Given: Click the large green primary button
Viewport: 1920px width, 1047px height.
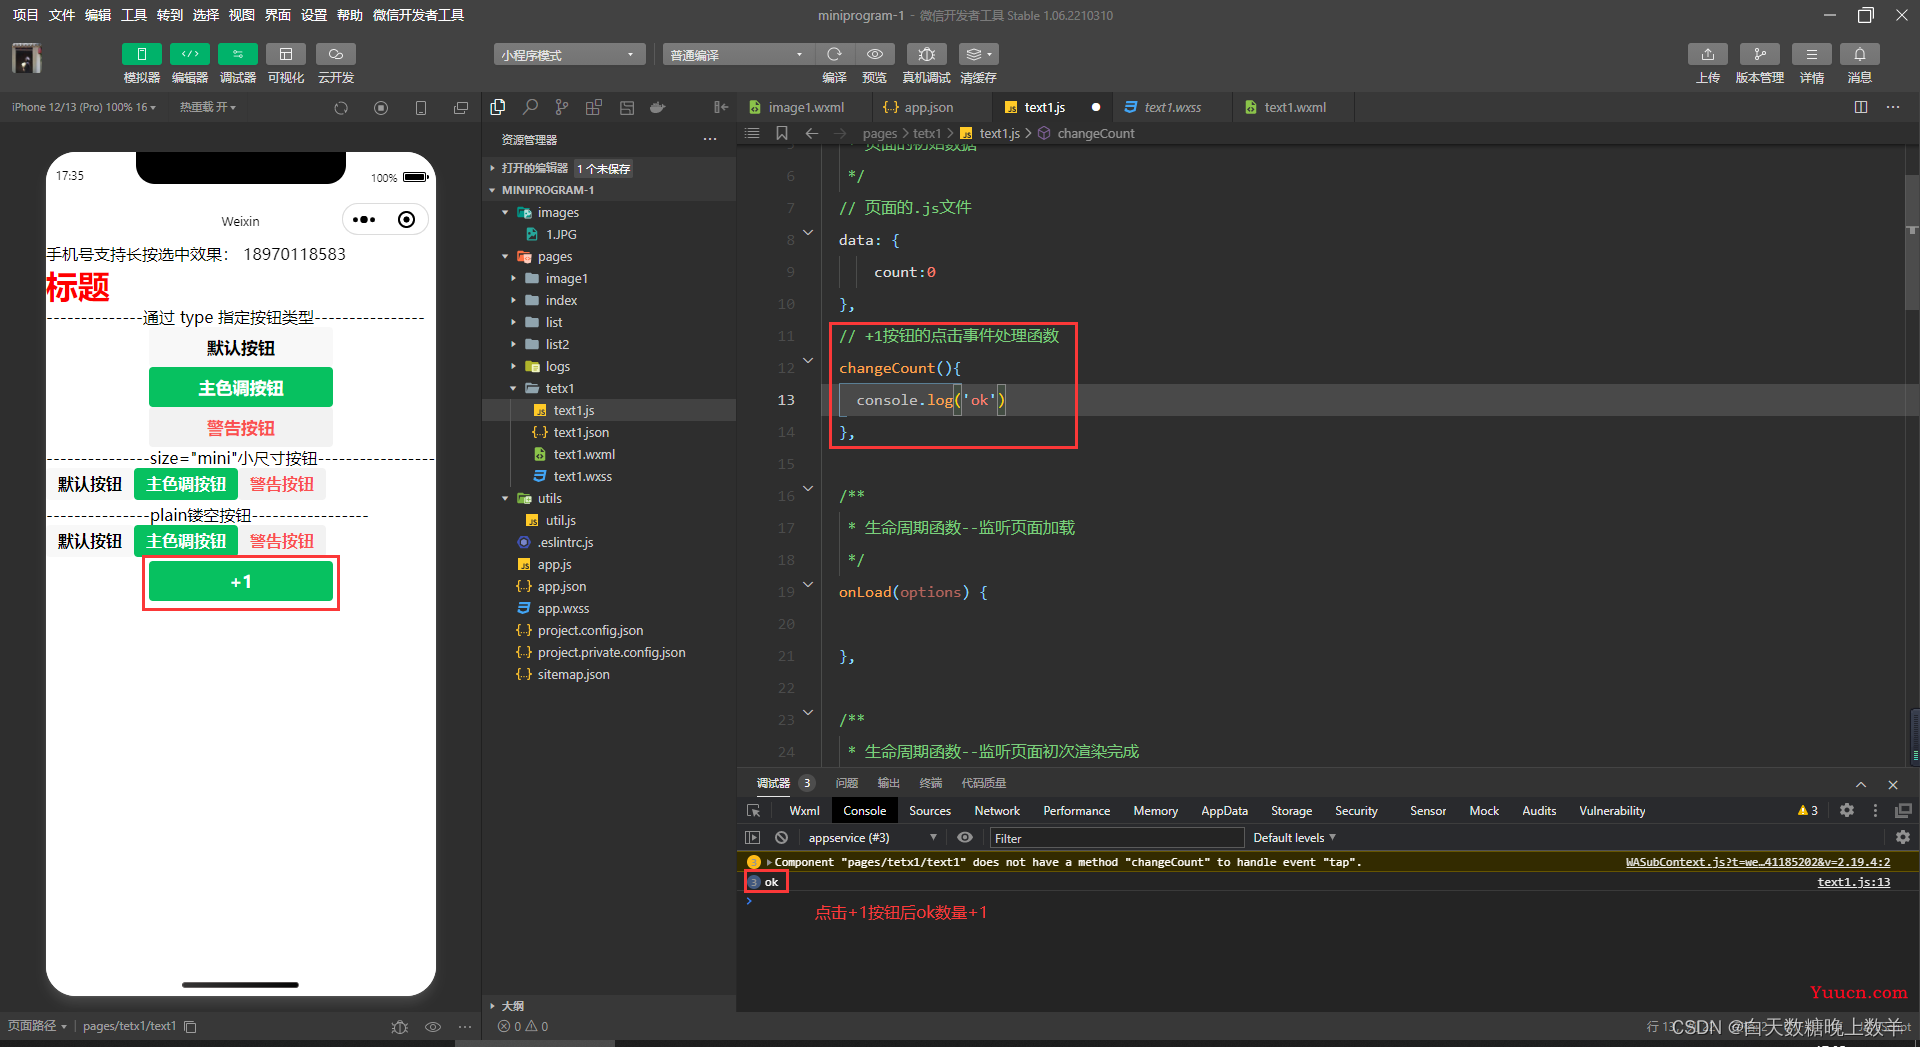Looking at the screenshot, I should click(x=240, y=387).
